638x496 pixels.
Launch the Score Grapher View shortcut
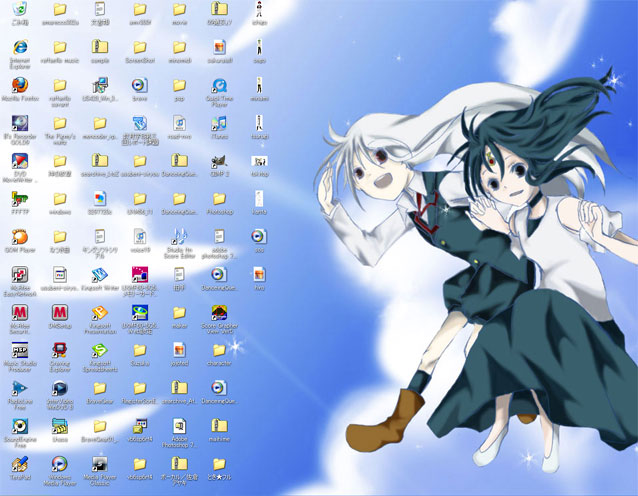[x=219, y=312]
